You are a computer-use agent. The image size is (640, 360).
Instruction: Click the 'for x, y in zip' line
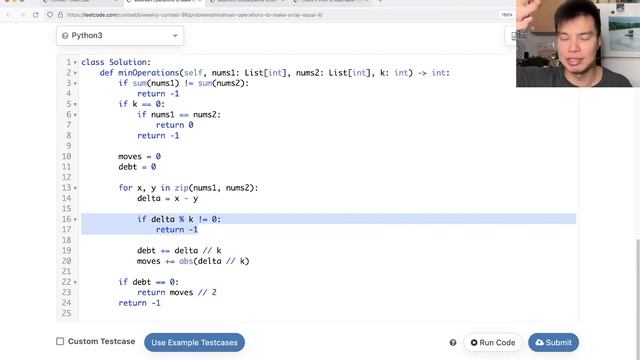188,188
